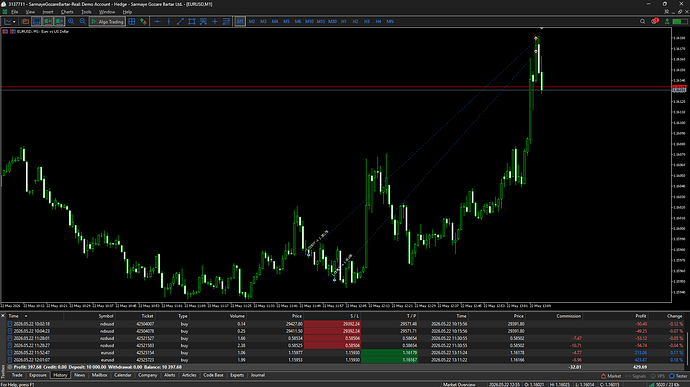This screenshot has width=690, height=387.
Task: Switch chart to M2 timeframe
Action: point(252,21)
